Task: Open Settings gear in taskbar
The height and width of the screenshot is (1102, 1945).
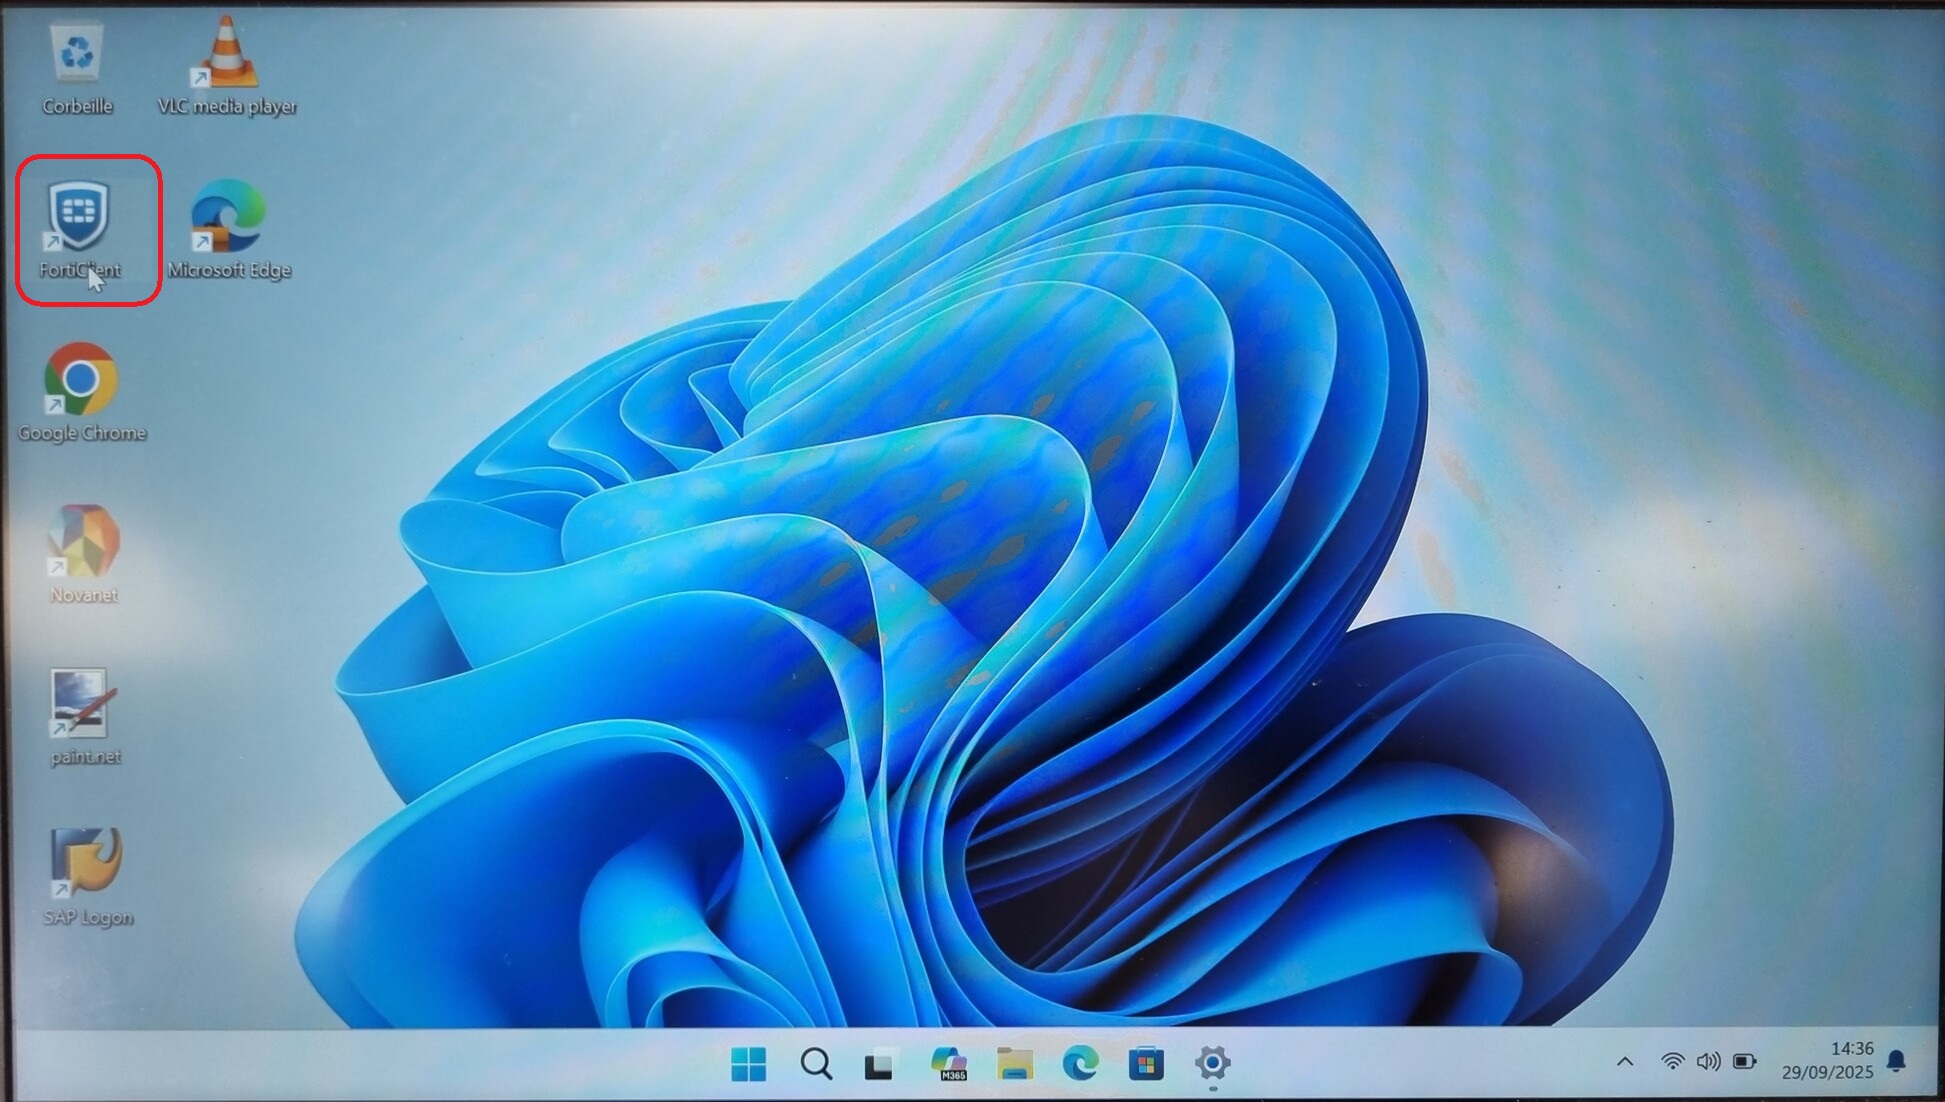Action: 1212,1063
